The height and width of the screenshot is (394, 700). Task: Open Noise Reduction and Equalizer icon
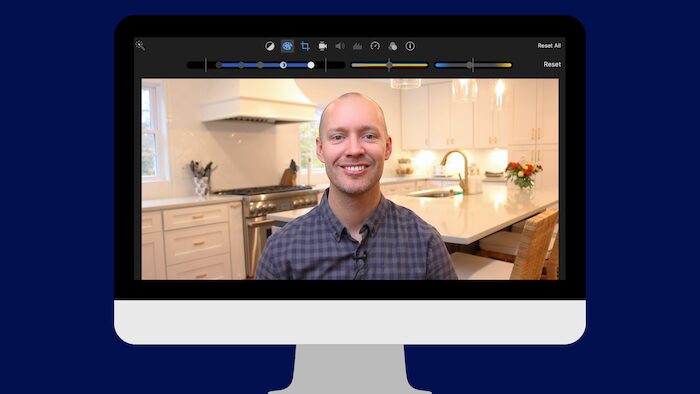(x=358, y=46)
